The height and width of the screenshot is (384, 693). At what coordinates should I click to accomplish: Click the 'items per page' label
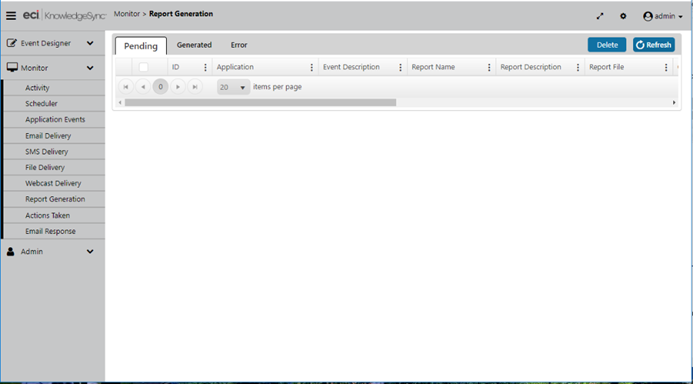(x=277, y=87)
